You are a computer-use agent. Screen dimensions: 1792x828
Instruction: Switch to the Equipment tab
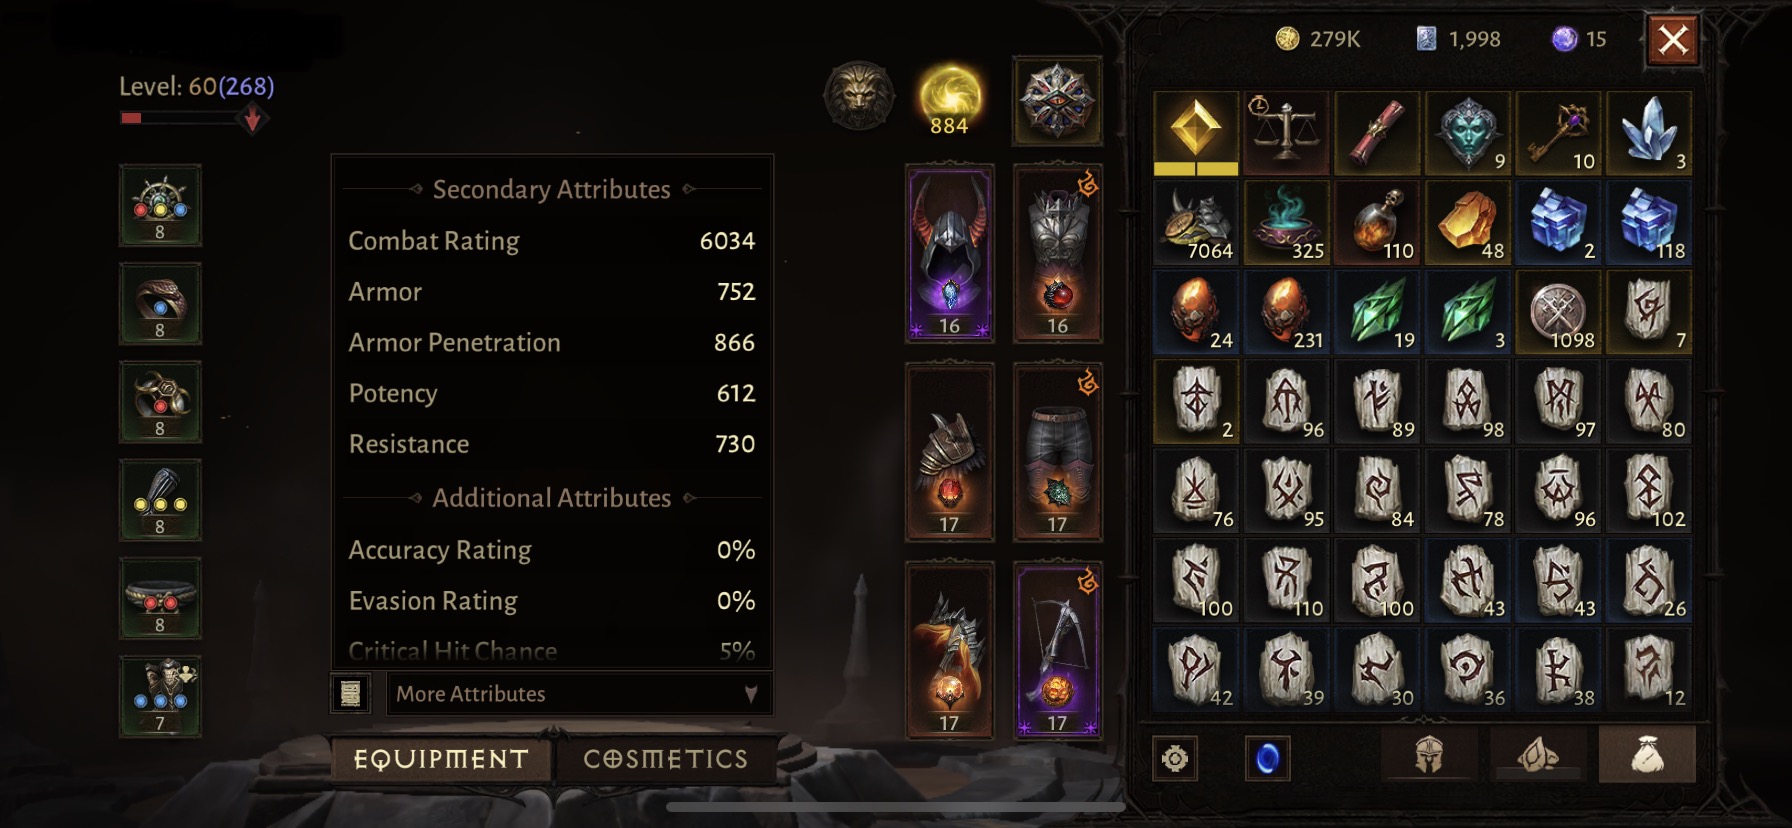(441, 759)
